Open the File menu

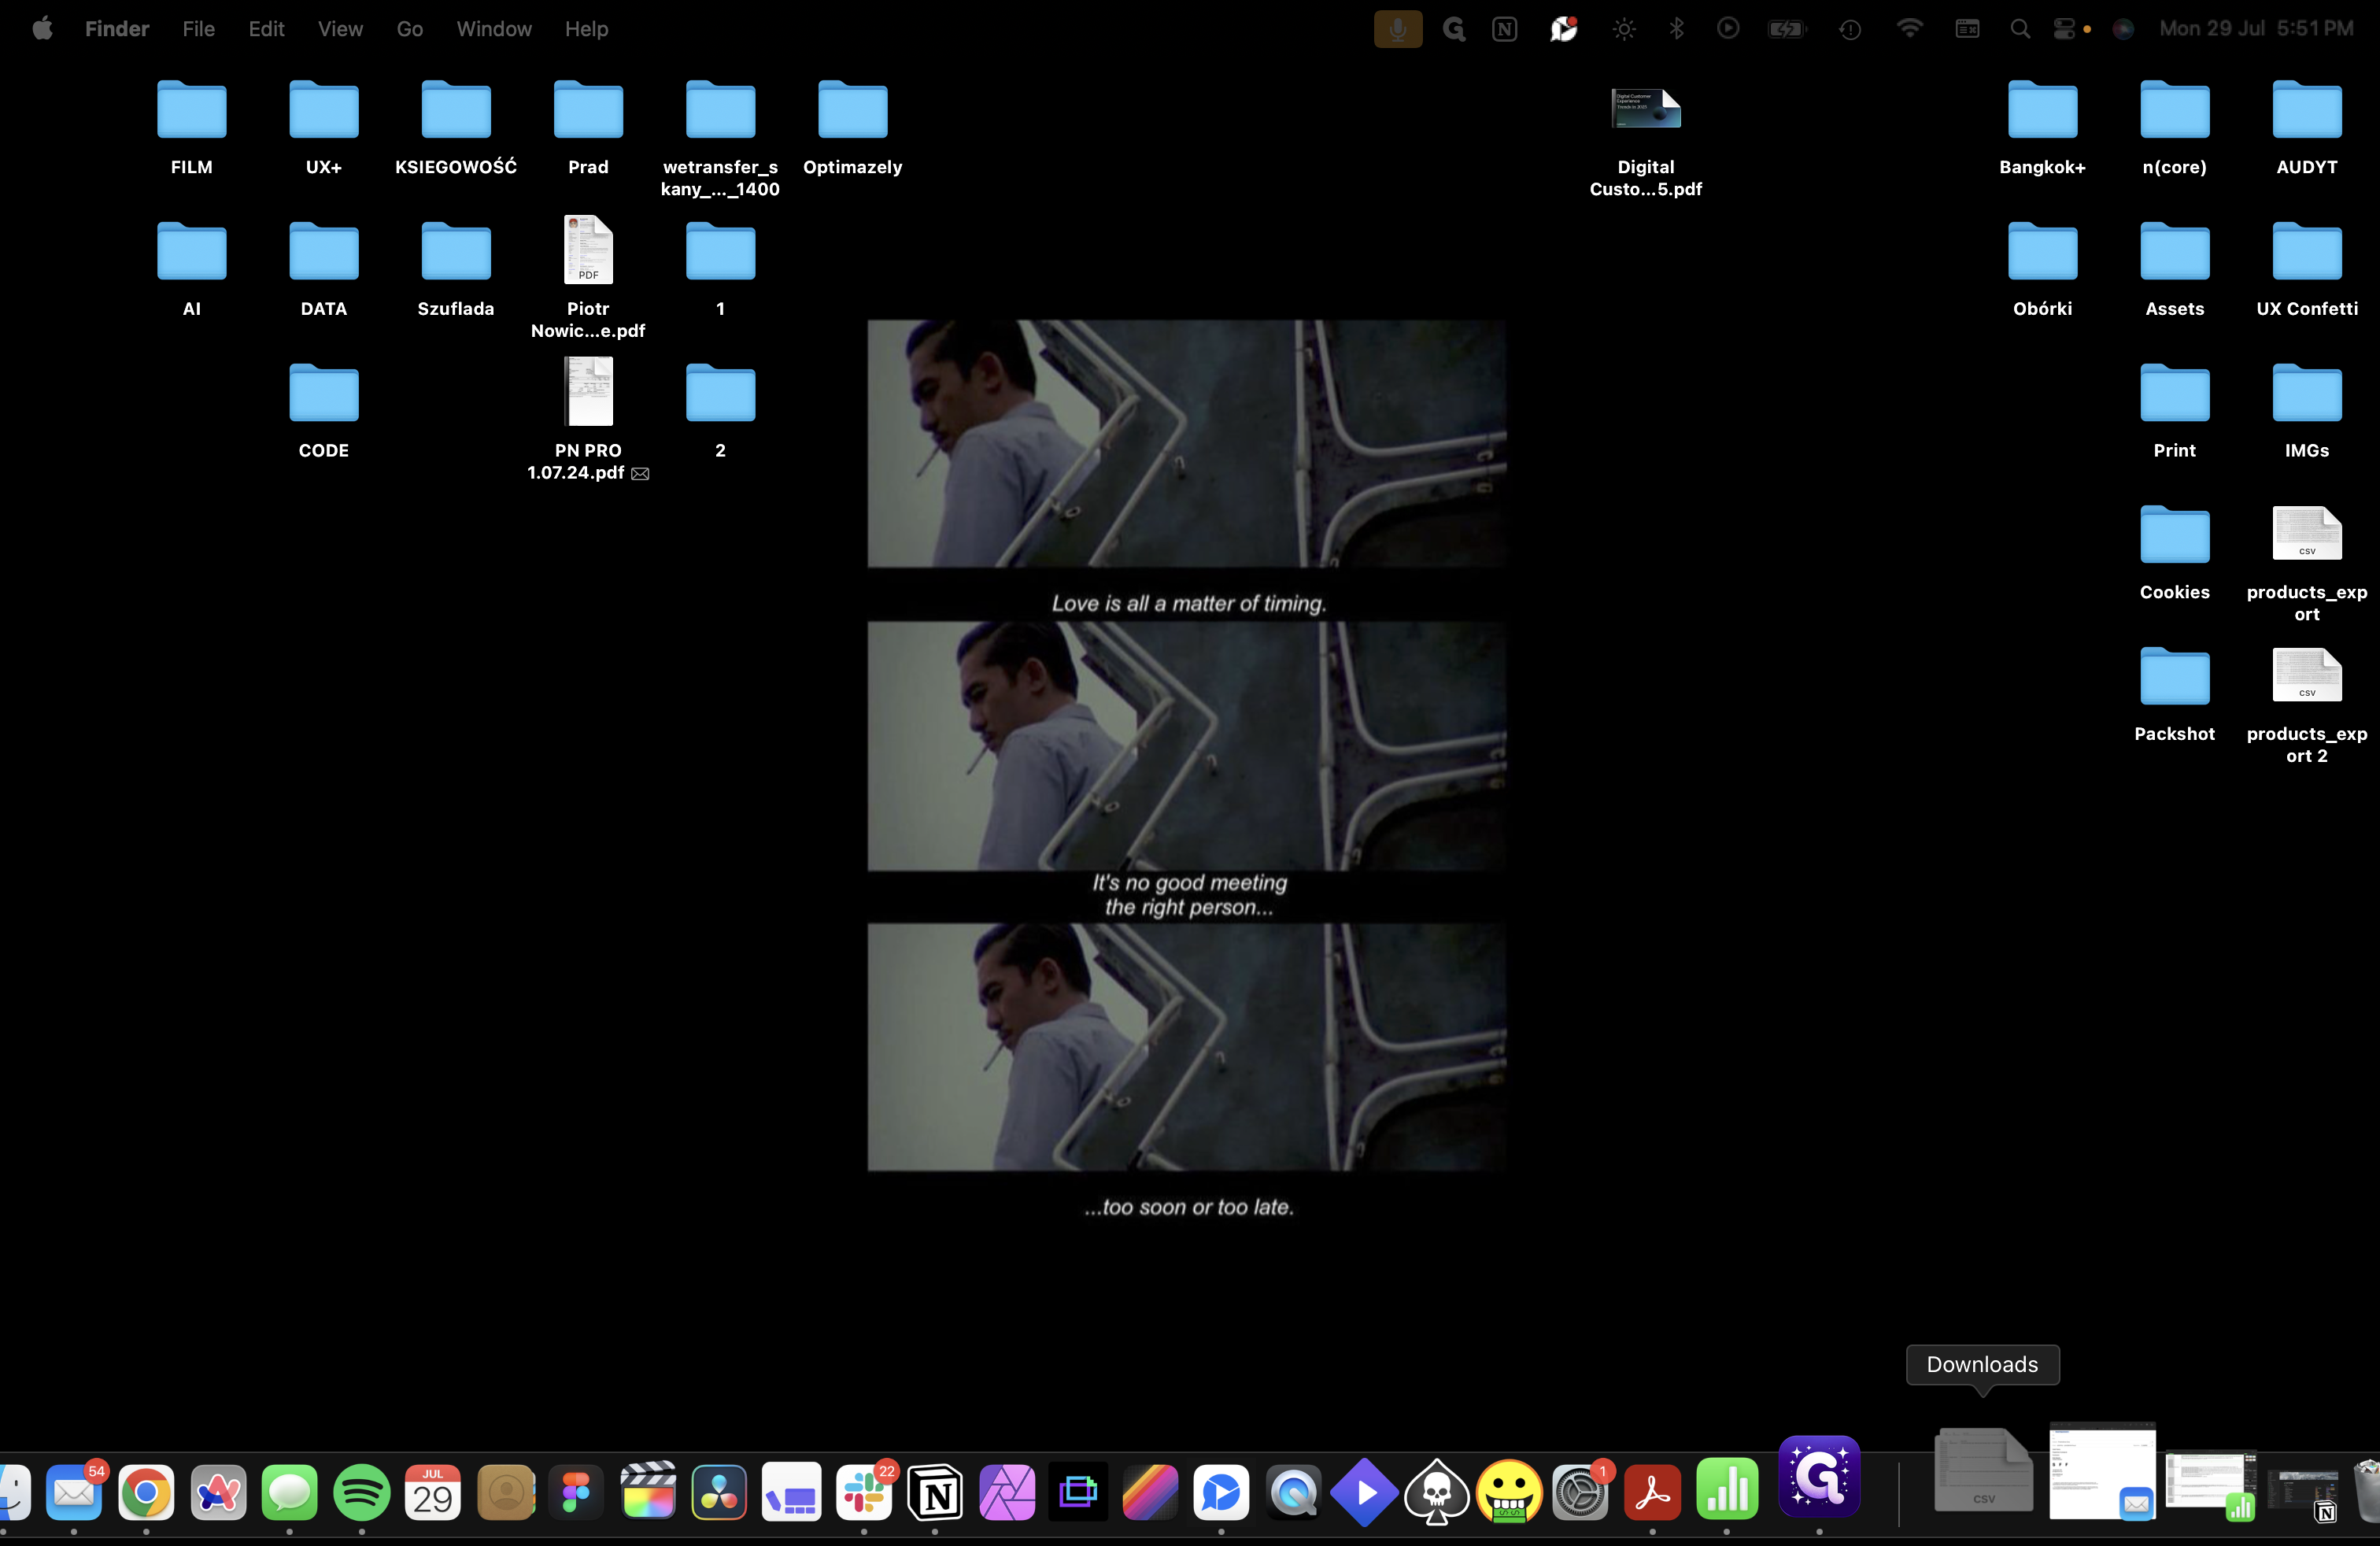click(x=199, y=29)
